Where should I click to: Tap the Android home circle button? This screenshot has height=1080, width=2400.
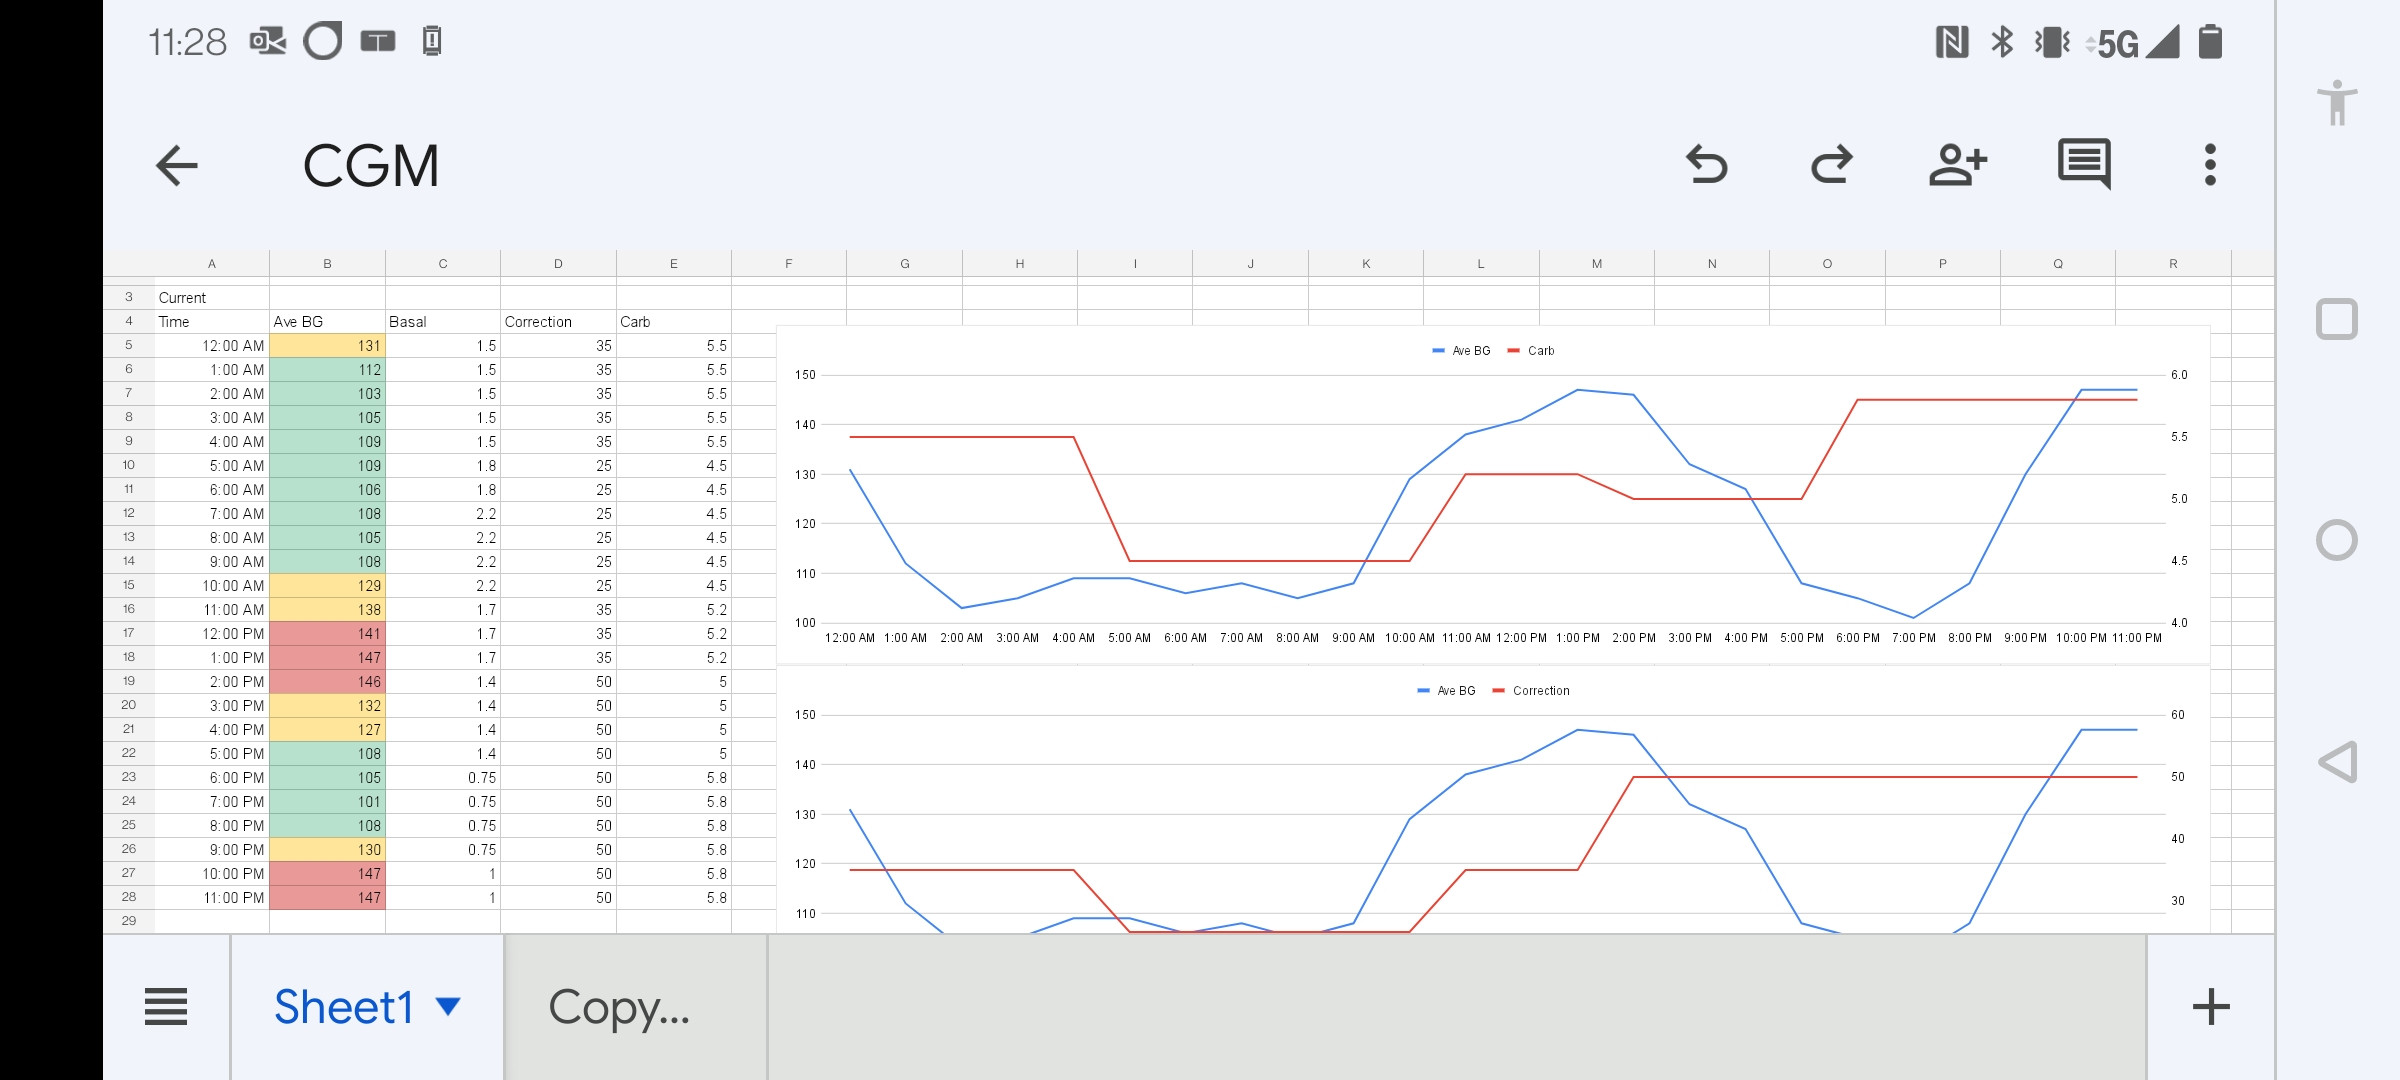(2337, 540)
